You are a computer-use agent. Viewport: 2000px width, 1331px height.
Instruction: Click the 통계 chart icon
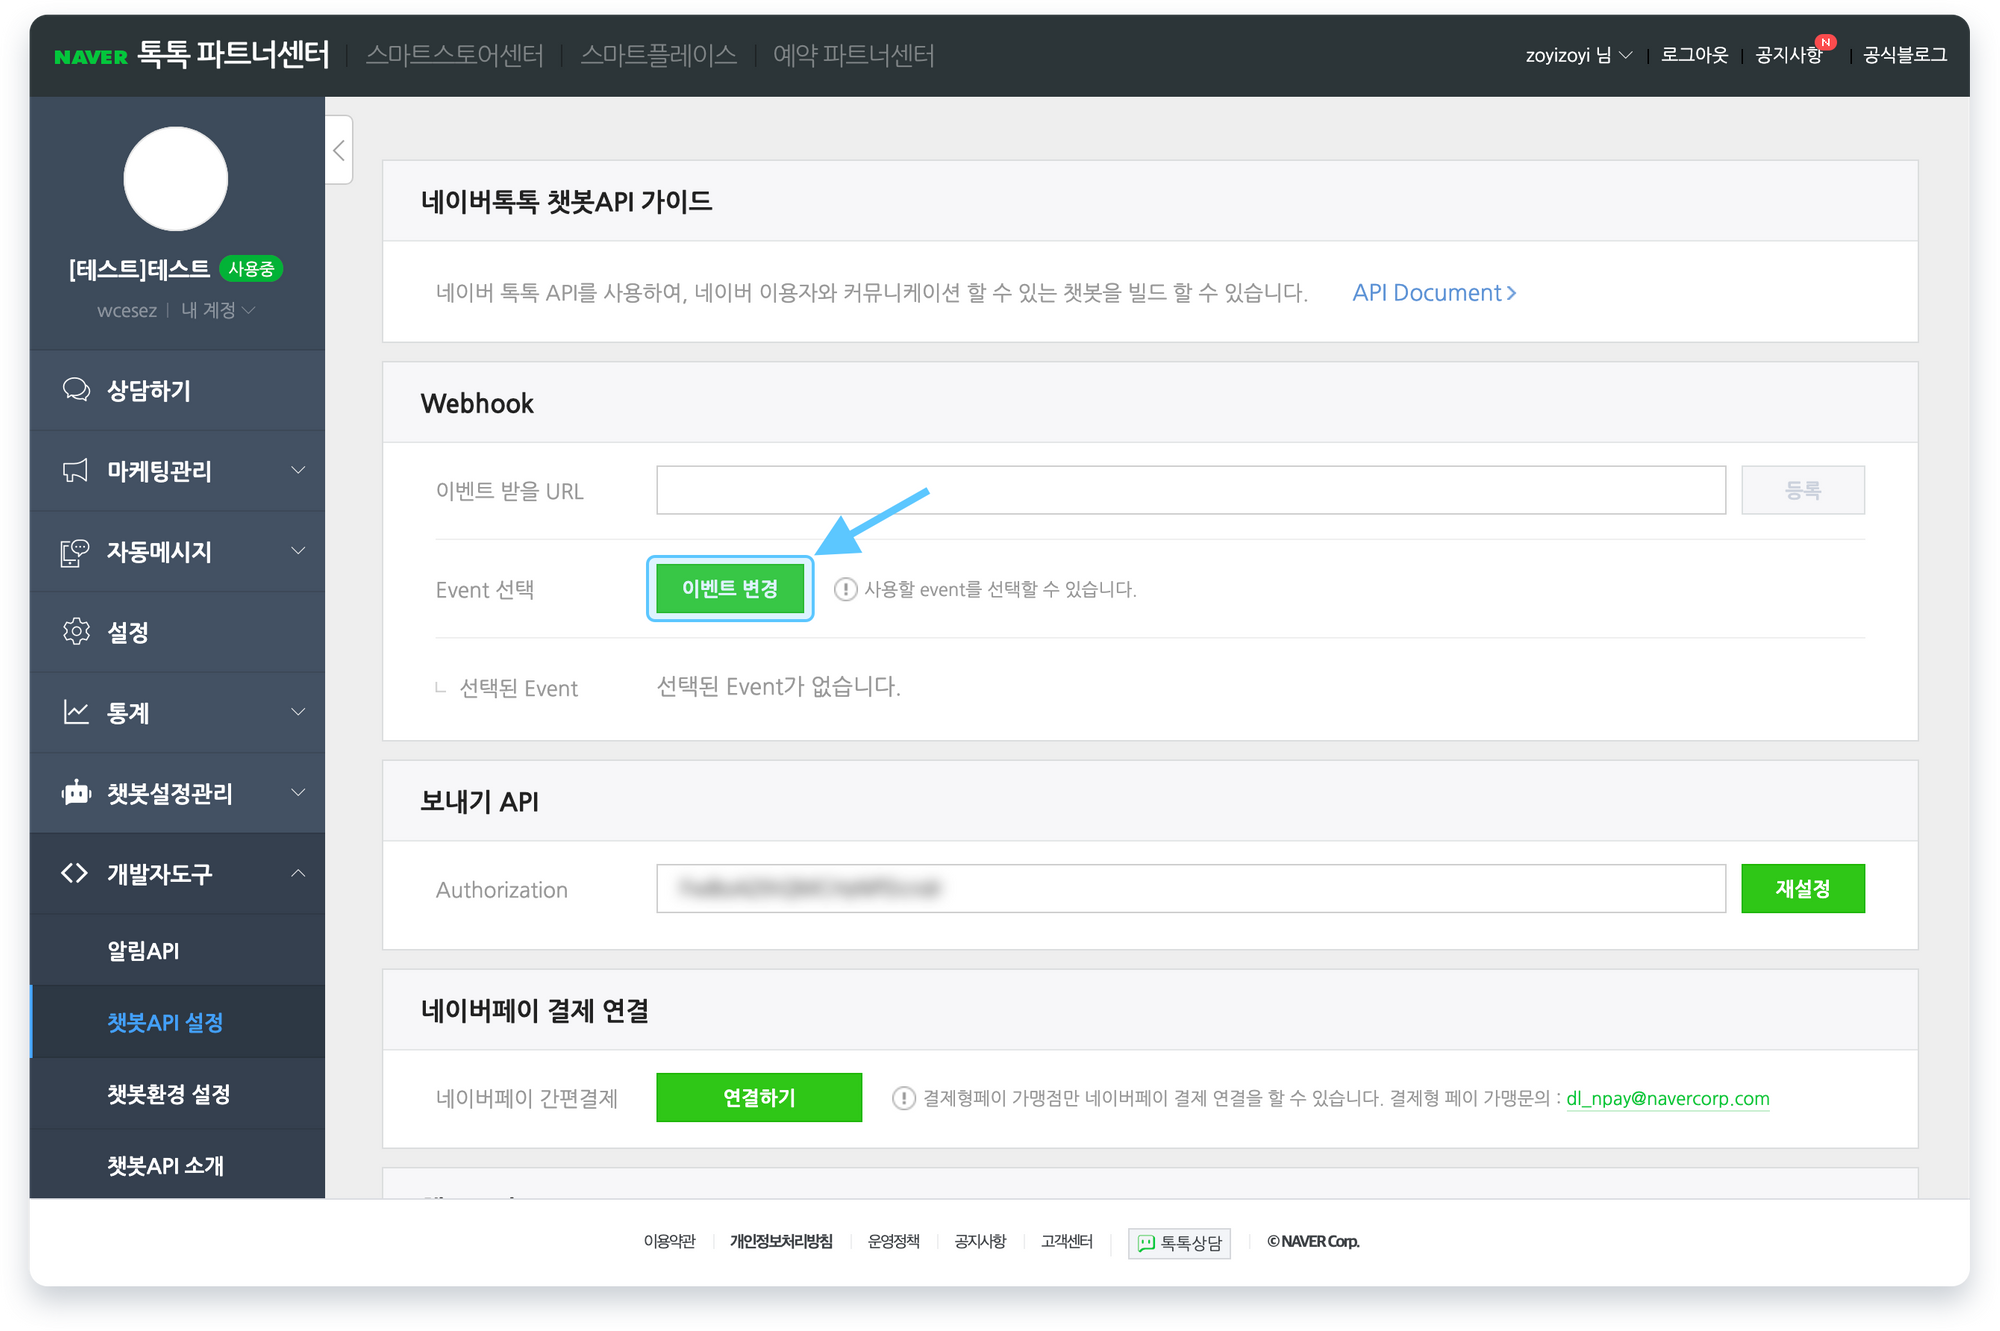[76, 713]
